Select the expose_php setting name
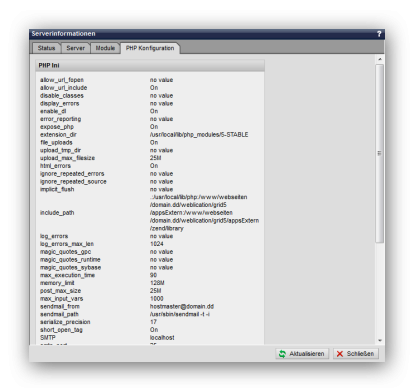 (x=57, y=127)
